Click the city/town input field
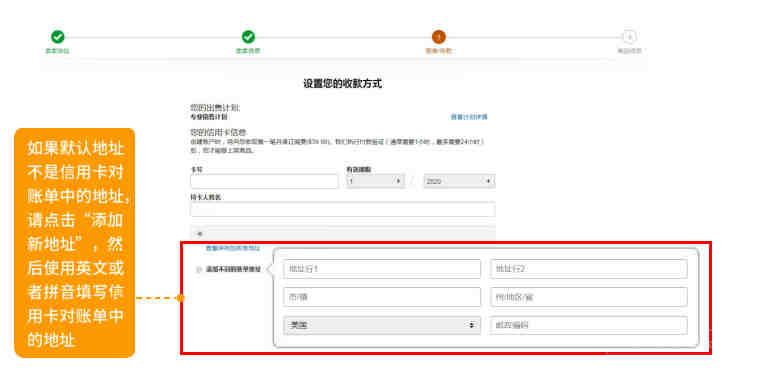This screenshot has height=376, width=766. [382, 297]
